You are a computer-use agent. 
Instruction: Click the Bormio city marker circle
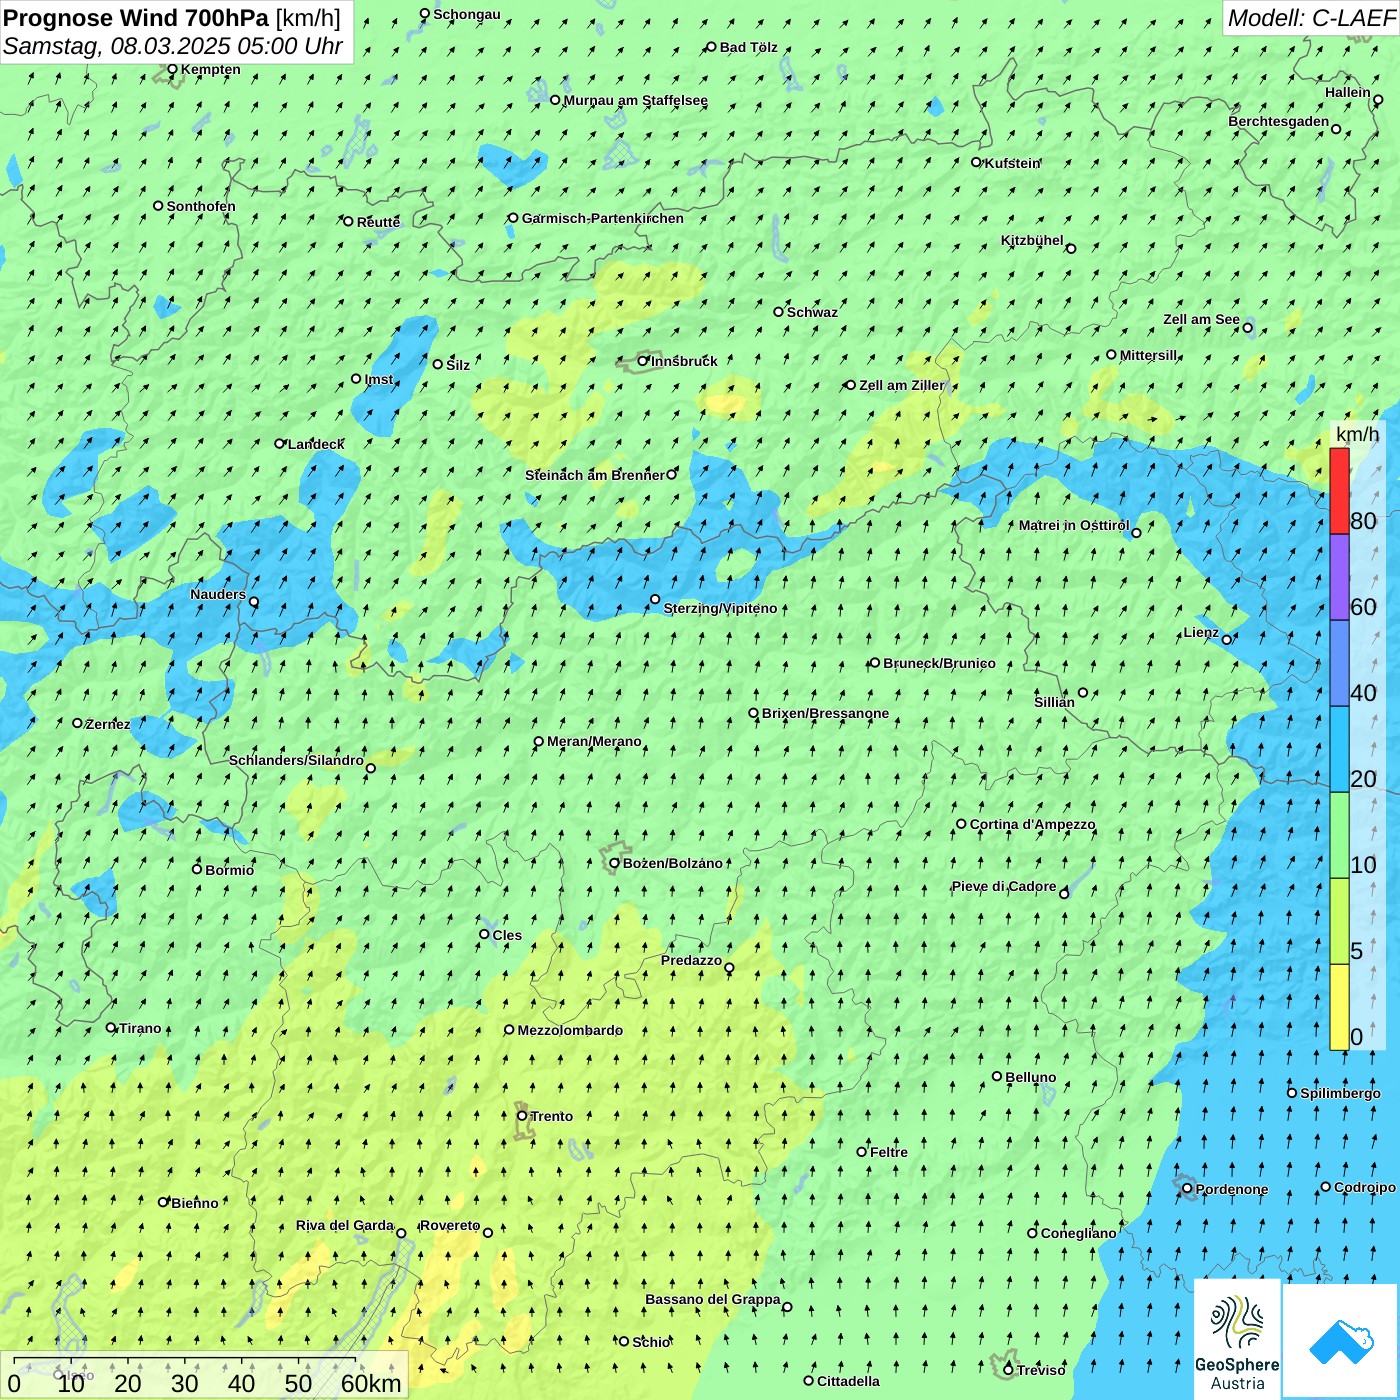coord(197,869)
